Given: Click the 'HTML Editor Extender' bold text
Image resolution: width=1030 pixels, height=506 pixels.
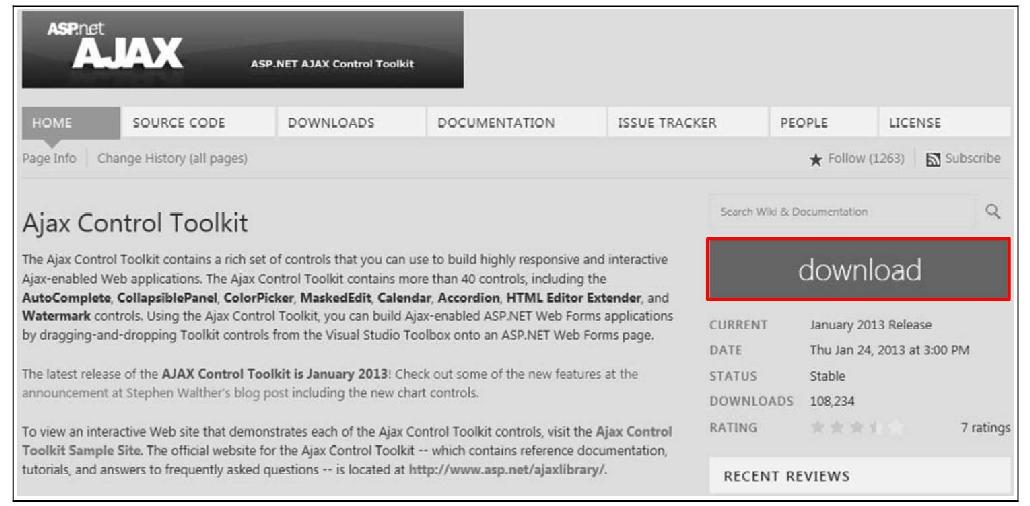Looking at the screenshot, I should (x=573, y=298).
